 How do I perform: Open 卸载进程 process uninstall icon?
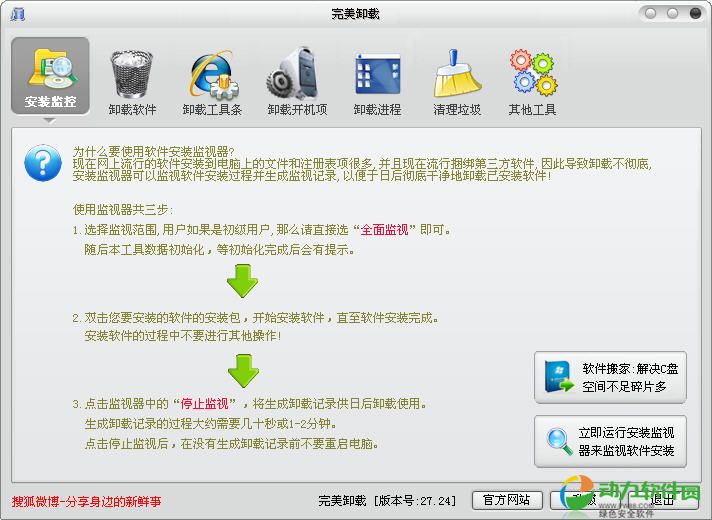(377, 78)
